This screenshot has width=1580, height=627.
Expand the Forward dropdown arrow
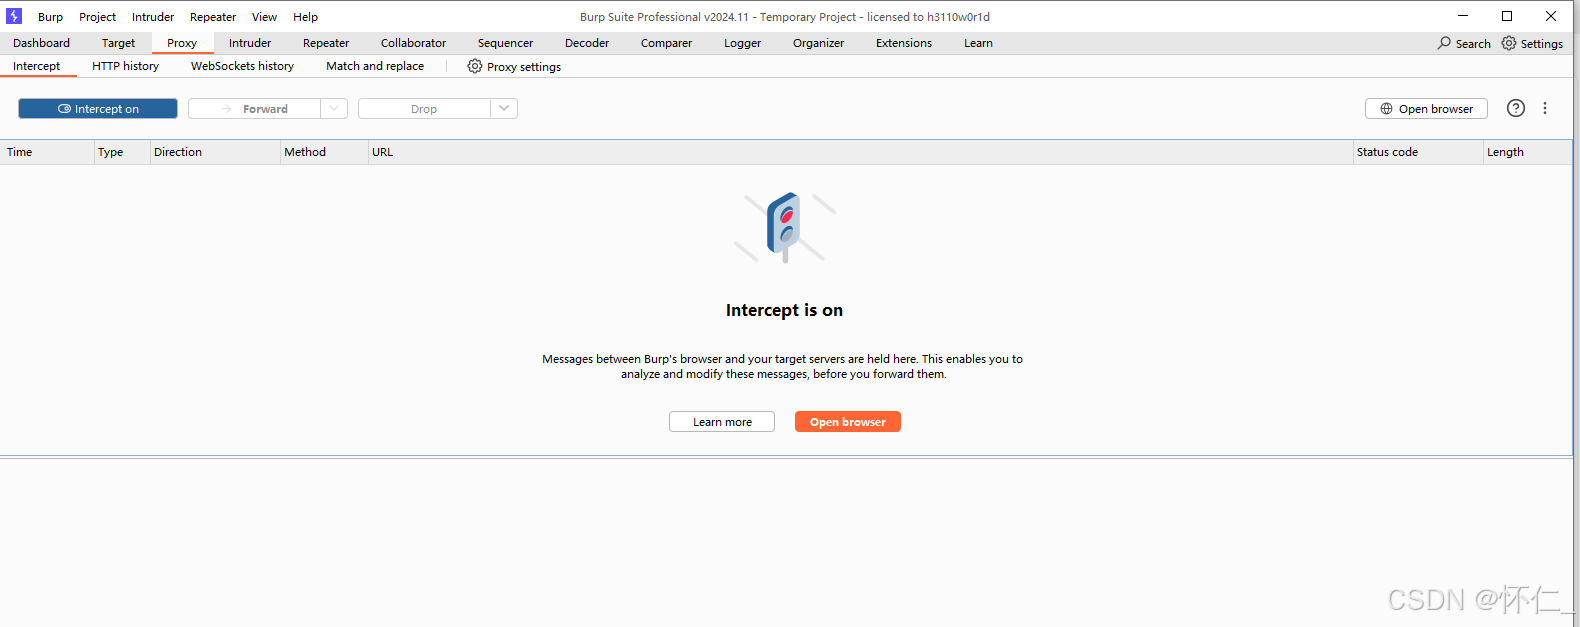point(334,109)
